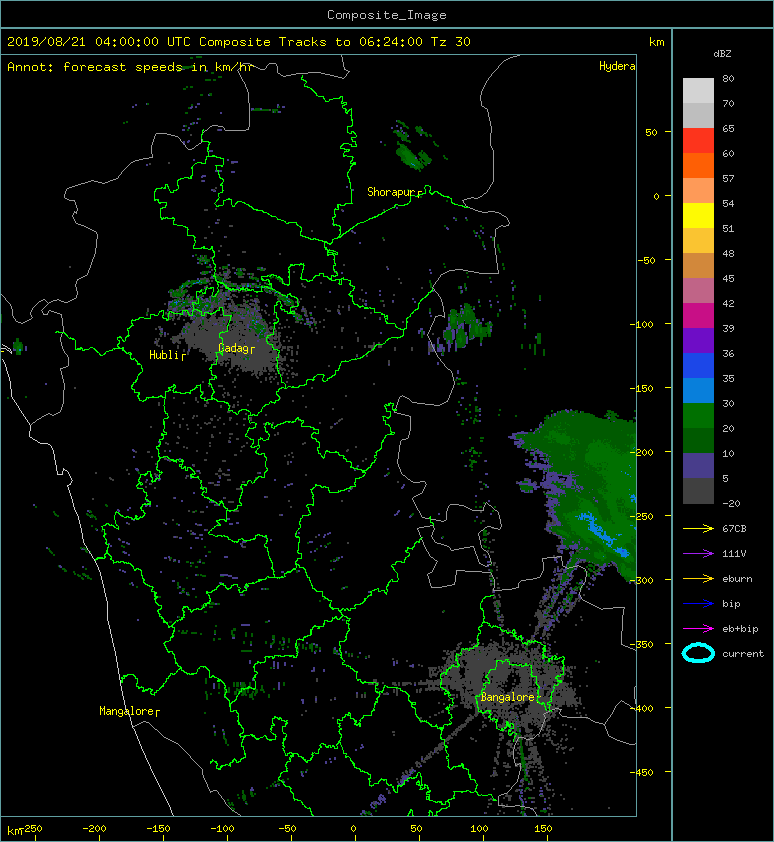Click the '50' tick on vertical axis
The image size is (774, 842).
pos(651,133)
